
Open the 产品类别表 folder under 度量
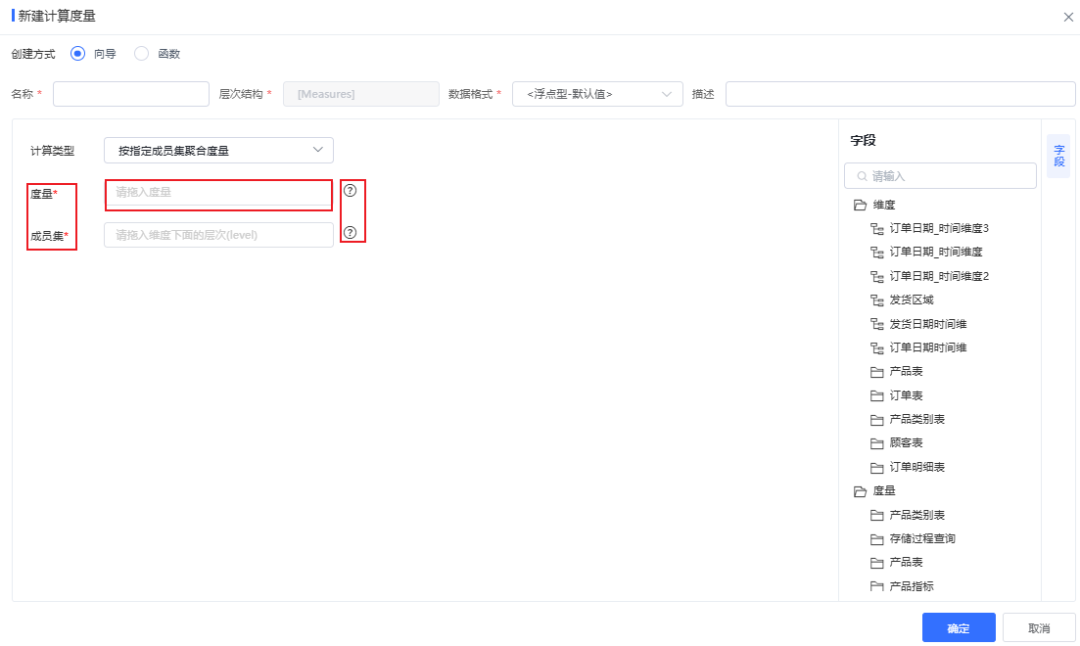tap(917, 515)
